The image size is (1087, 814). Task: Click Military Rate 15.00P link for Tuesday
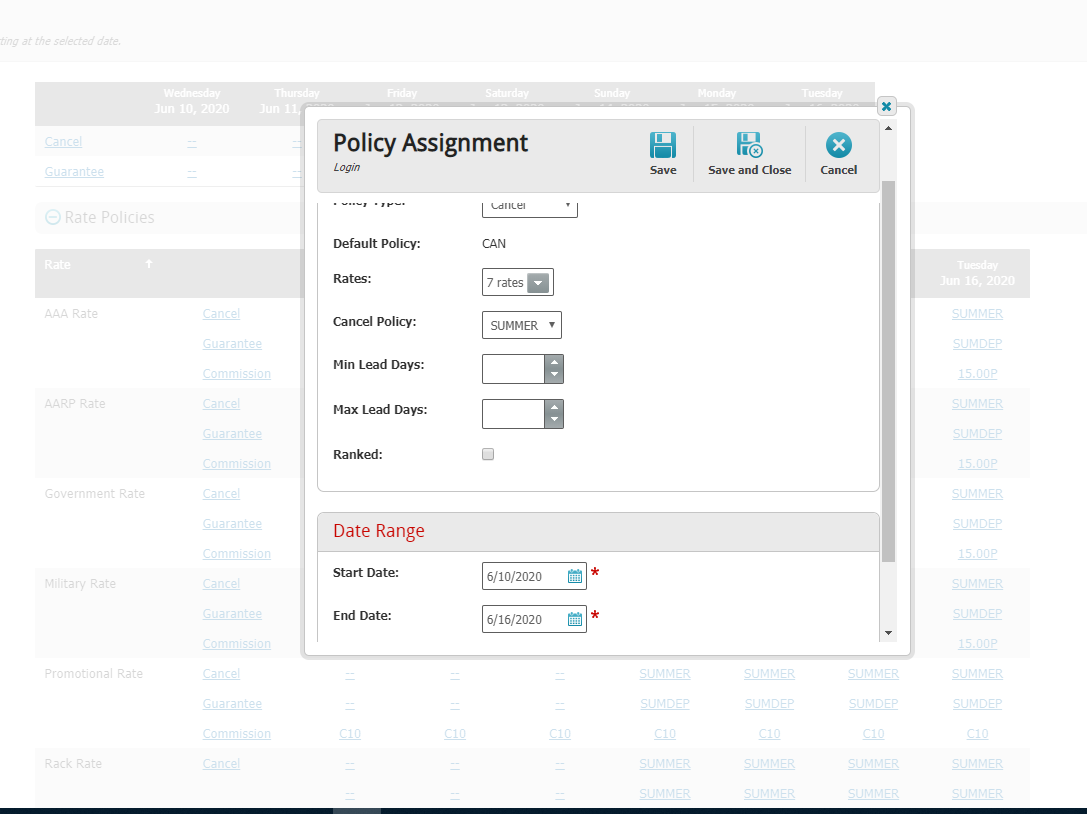click(x=977, y=643)
